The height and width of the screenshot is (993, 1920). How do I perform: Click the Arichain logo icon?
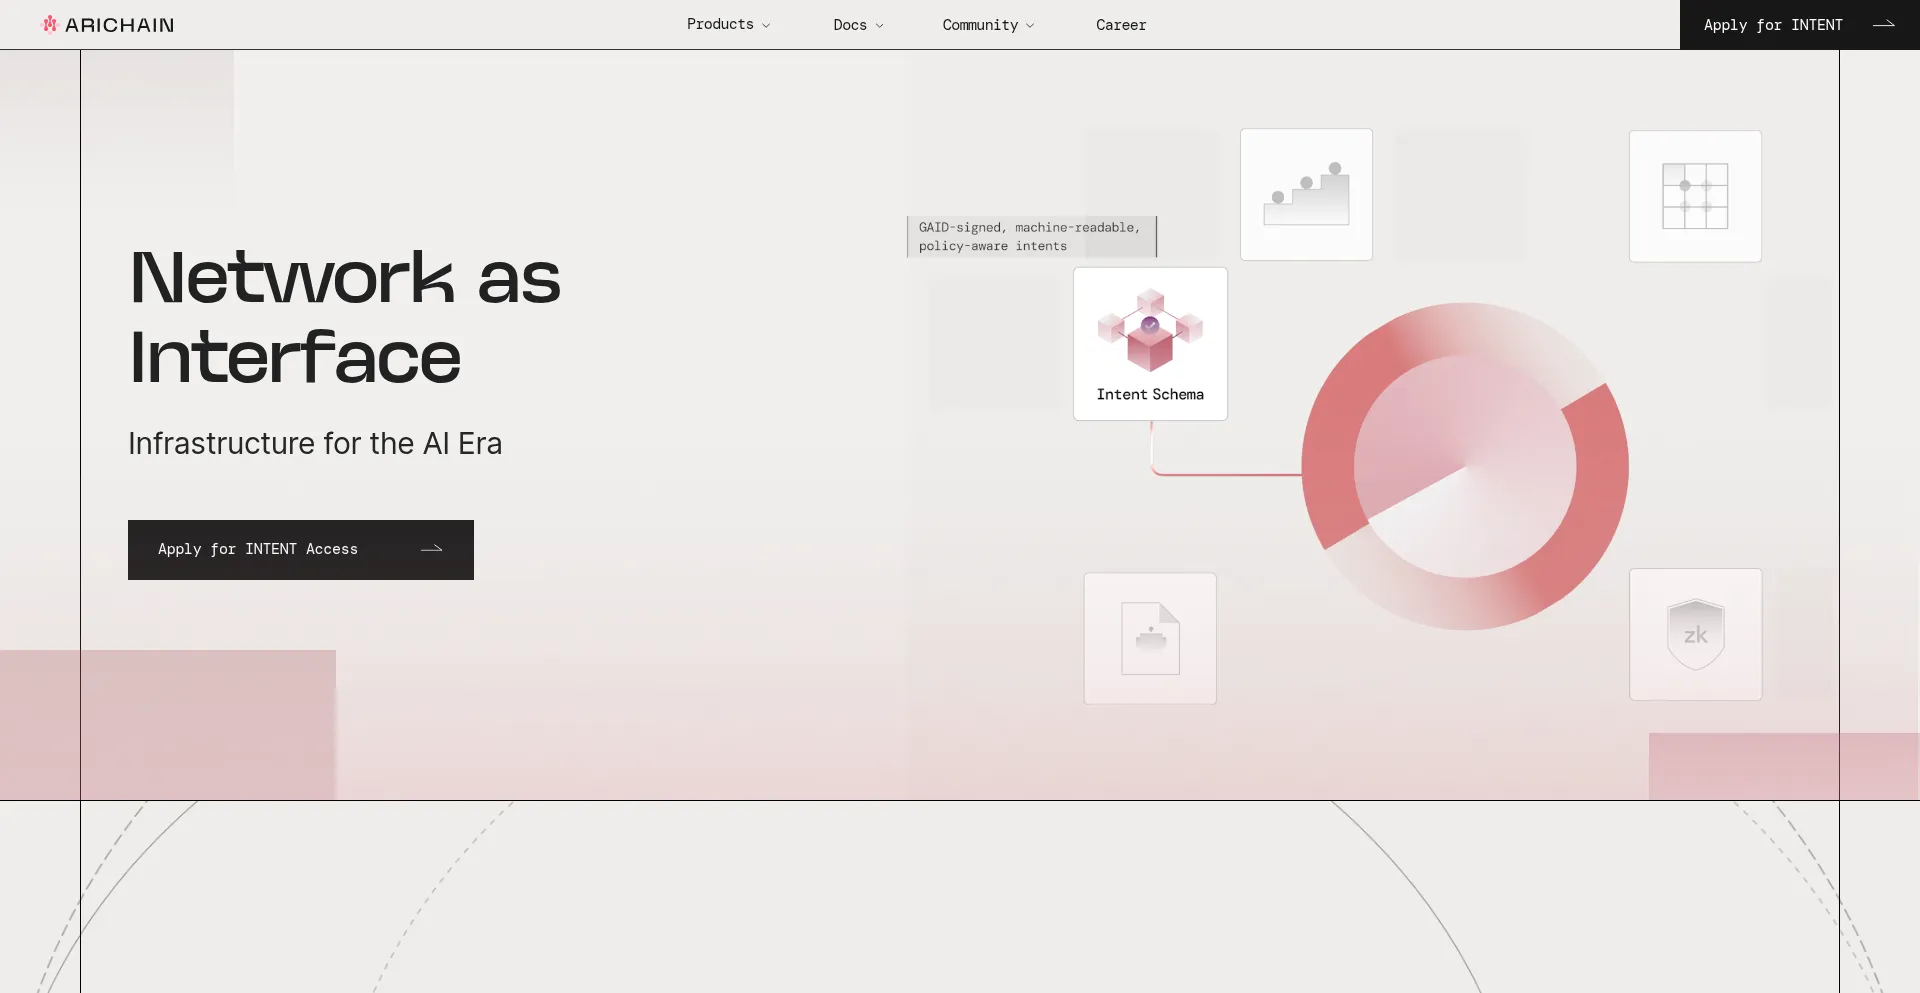coord(50,24)
